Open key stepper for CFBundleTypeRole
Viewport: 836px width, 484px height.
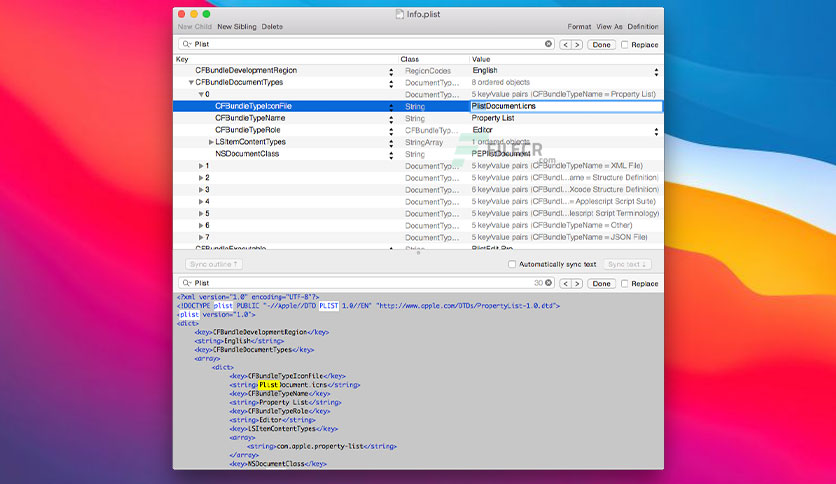click(391, 131)
